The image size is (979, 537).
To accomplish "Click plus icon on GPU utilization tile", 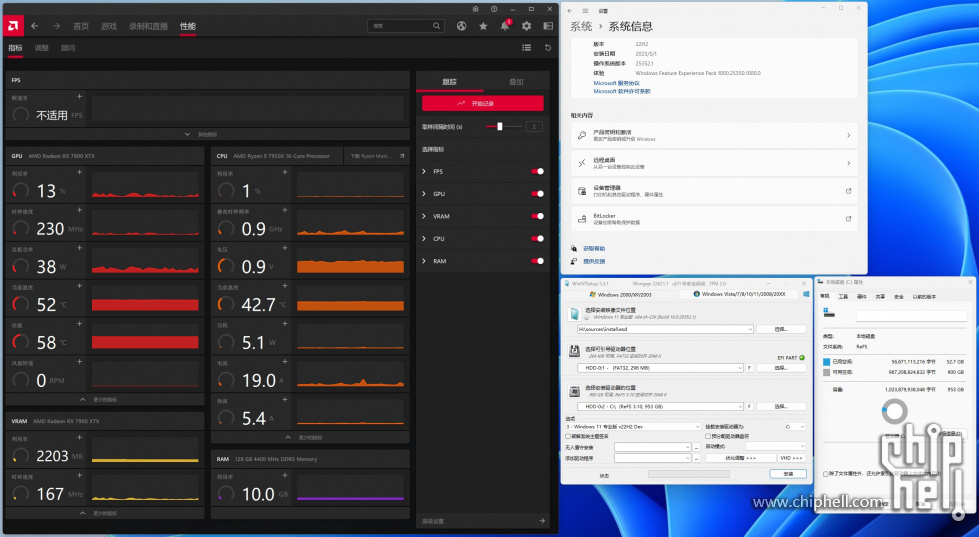I will [x=79, y=172].
